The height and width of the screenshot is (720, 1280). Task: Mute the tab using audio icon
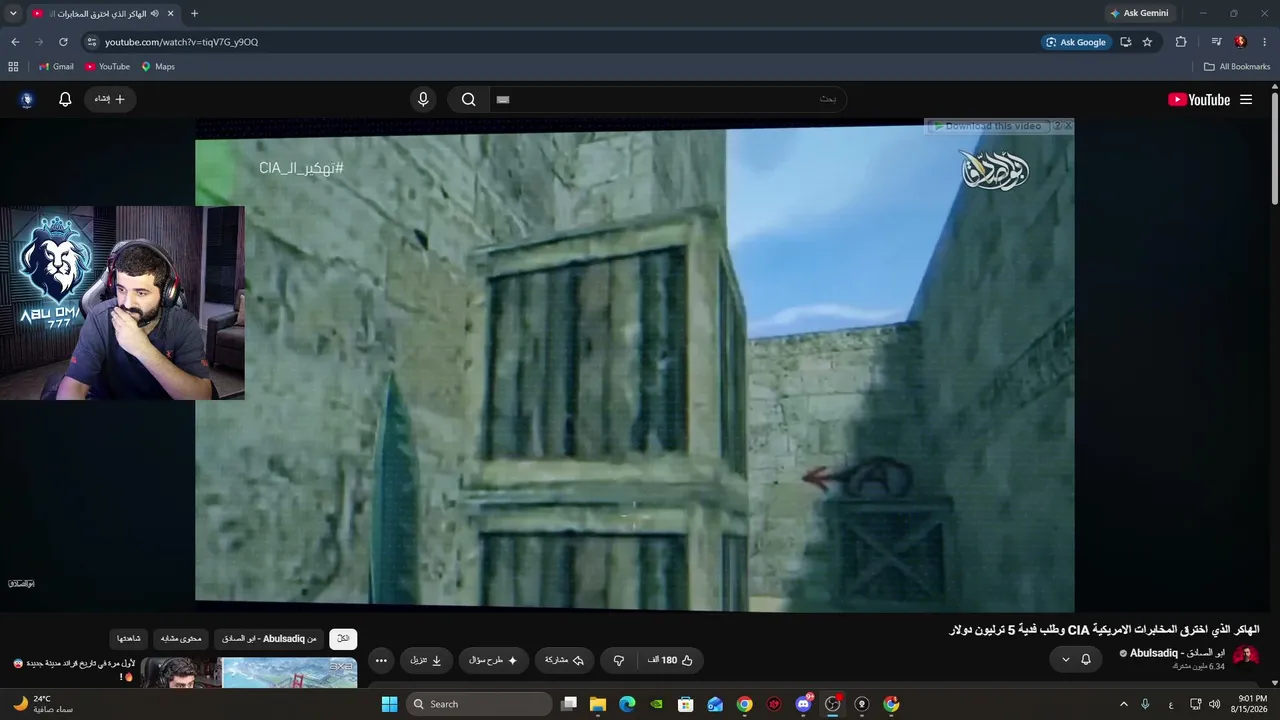tap(155, 14)
